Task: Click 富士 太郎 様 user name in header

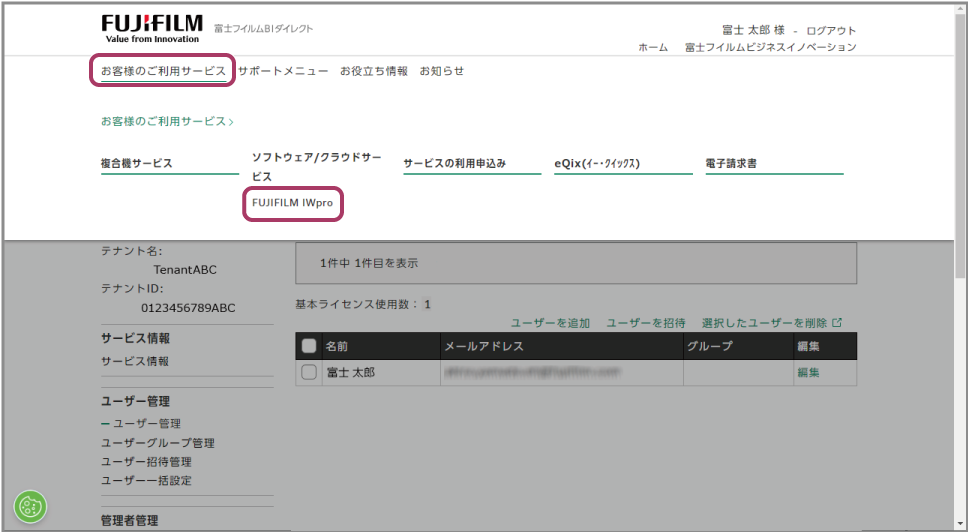Action: 753,30
